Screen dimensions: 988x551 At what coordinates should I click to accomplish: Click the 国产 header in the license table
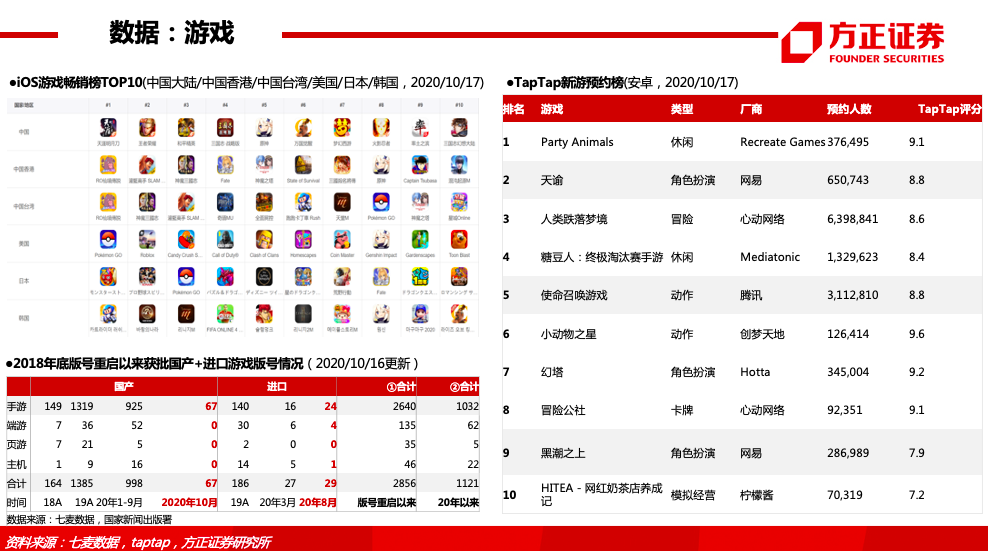(x=124, y=386)
